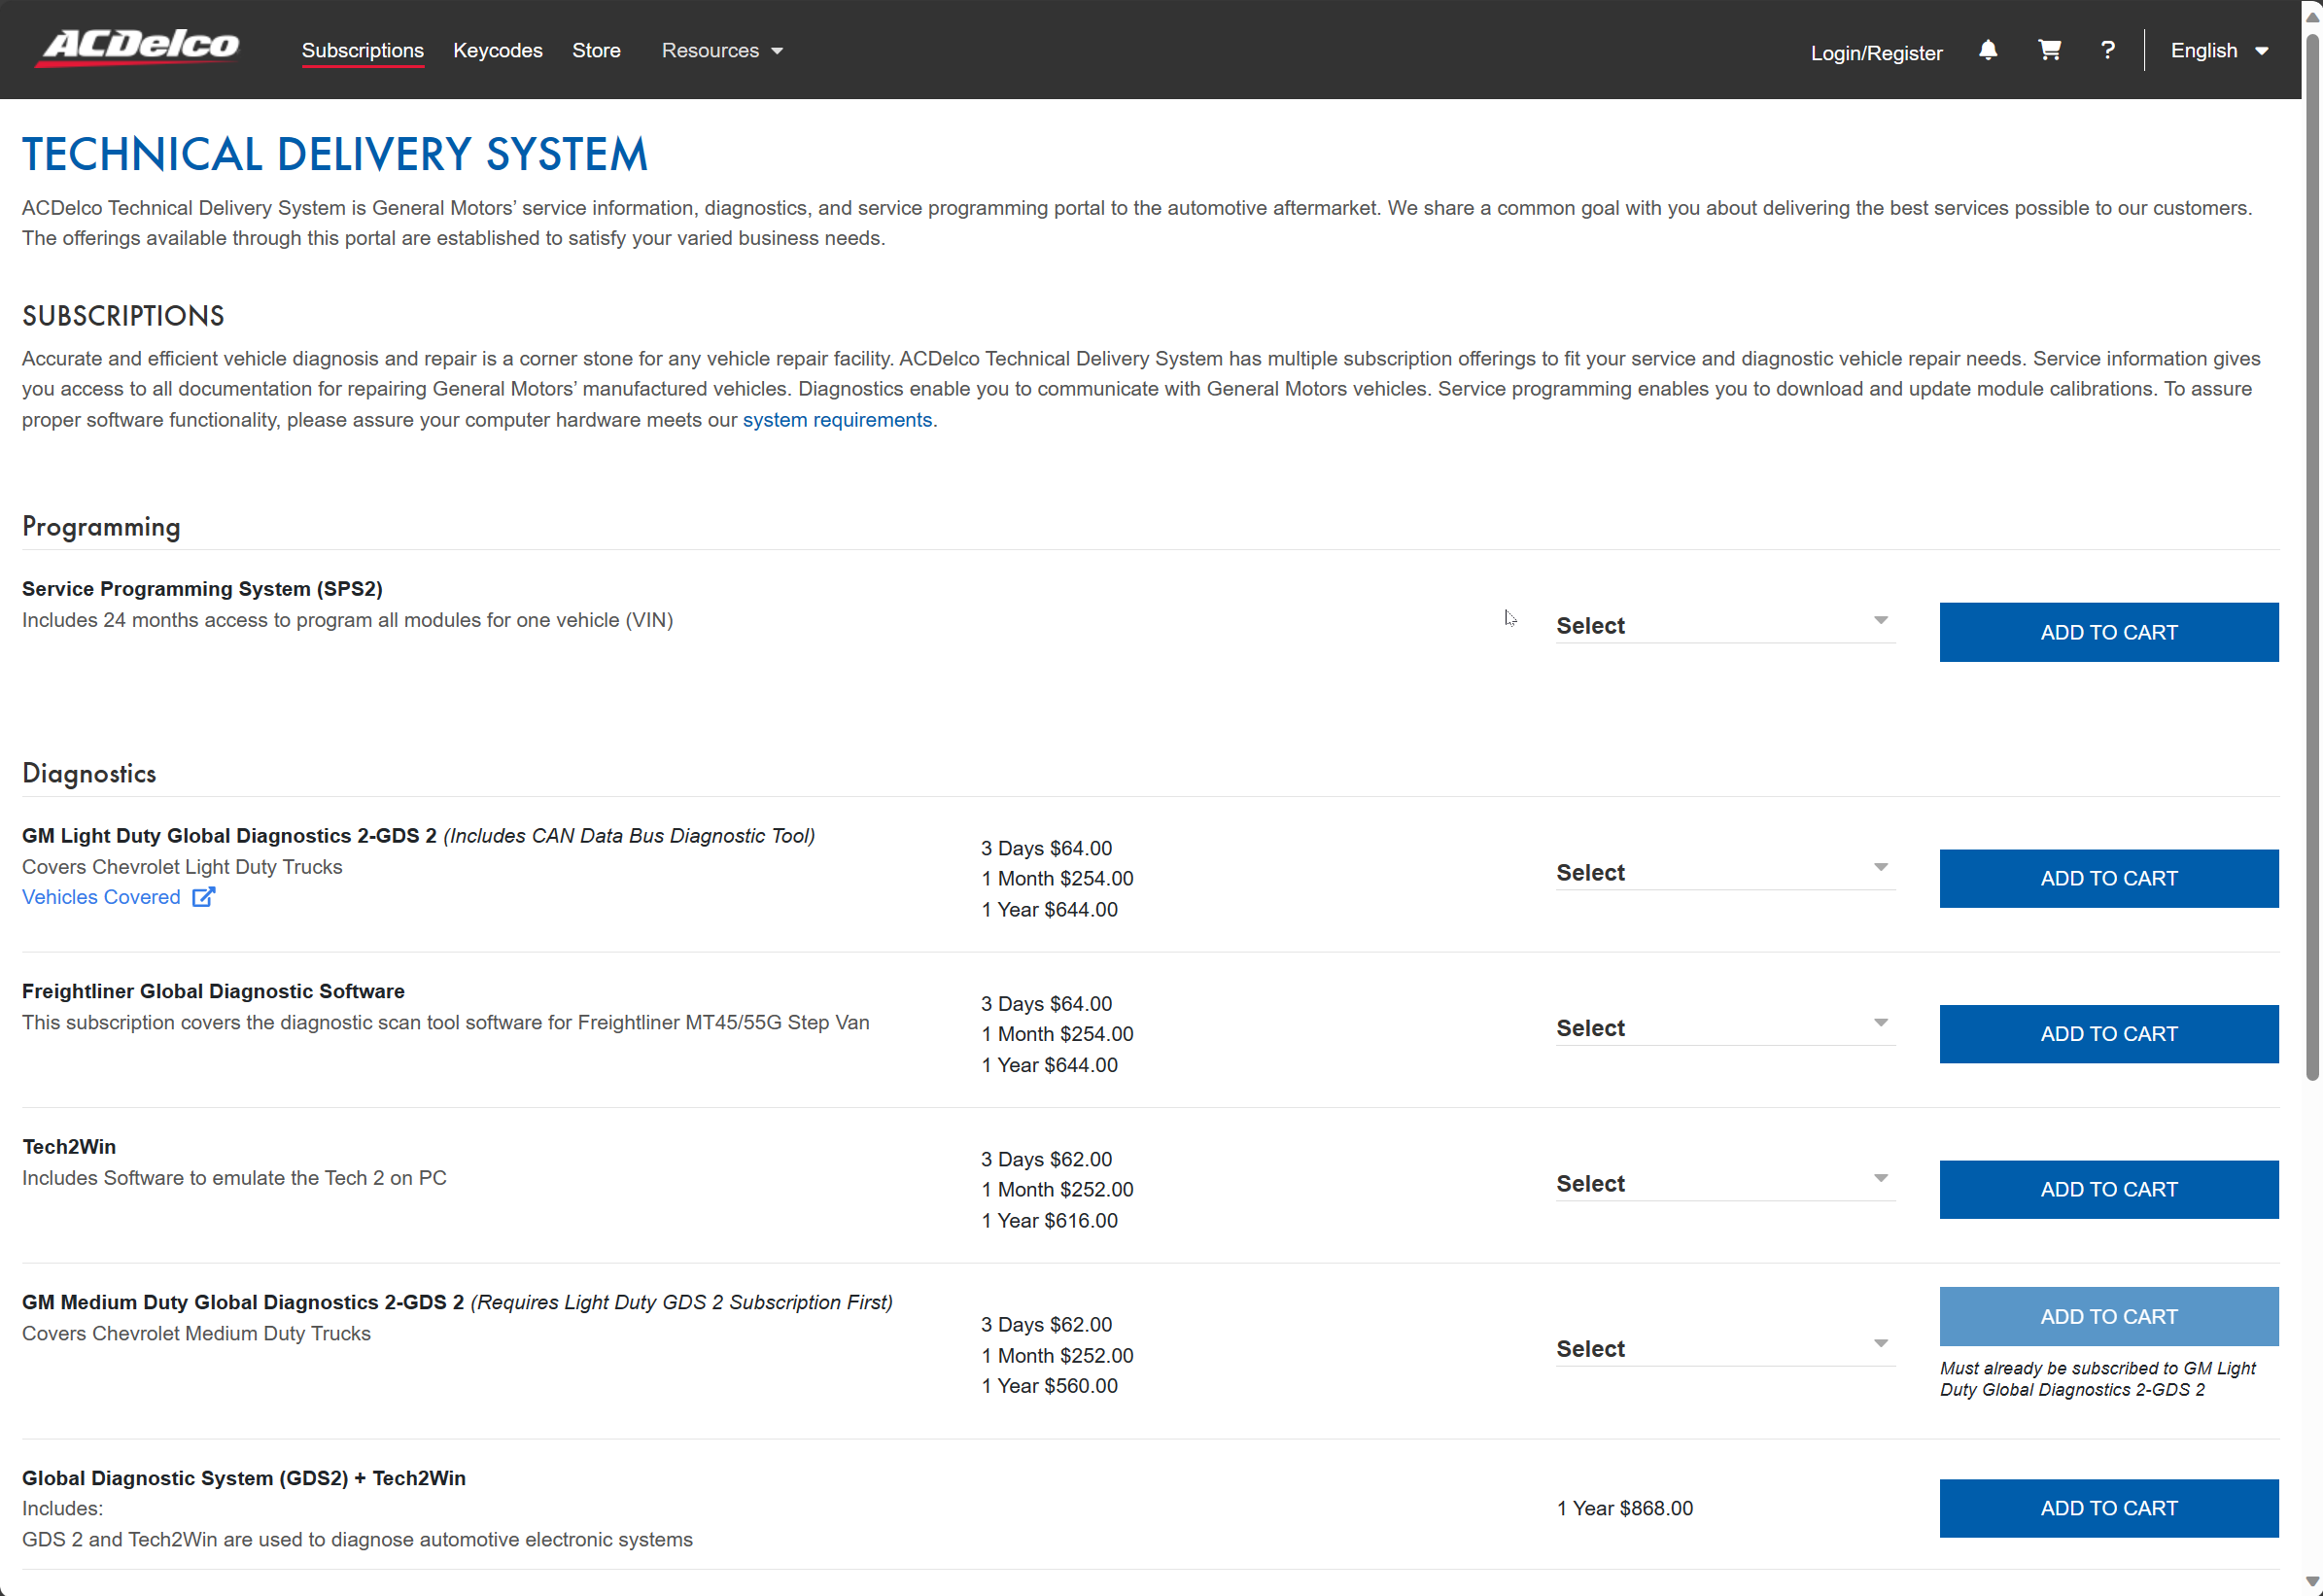Click the Technical Delivery System heading
2323x1596 pixels.
tap(335, 154)
